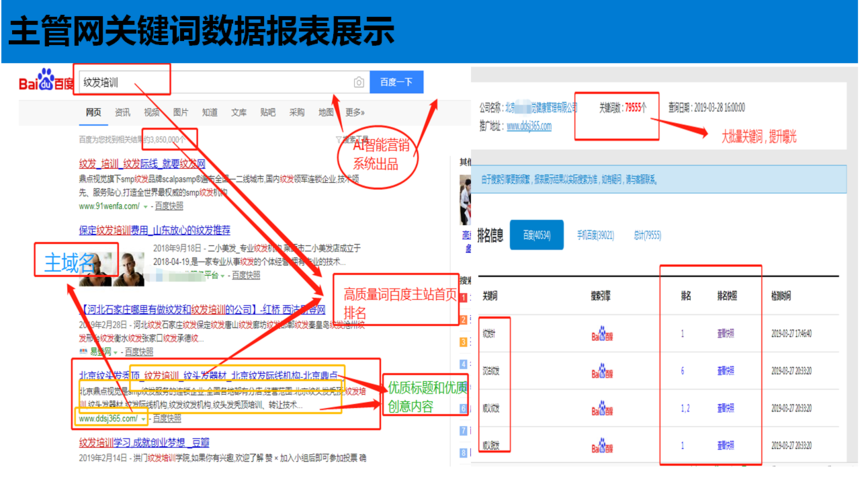860x484 pixels.
Task: Open 百度快照 for the ddsj365 result
Action: 167,418
